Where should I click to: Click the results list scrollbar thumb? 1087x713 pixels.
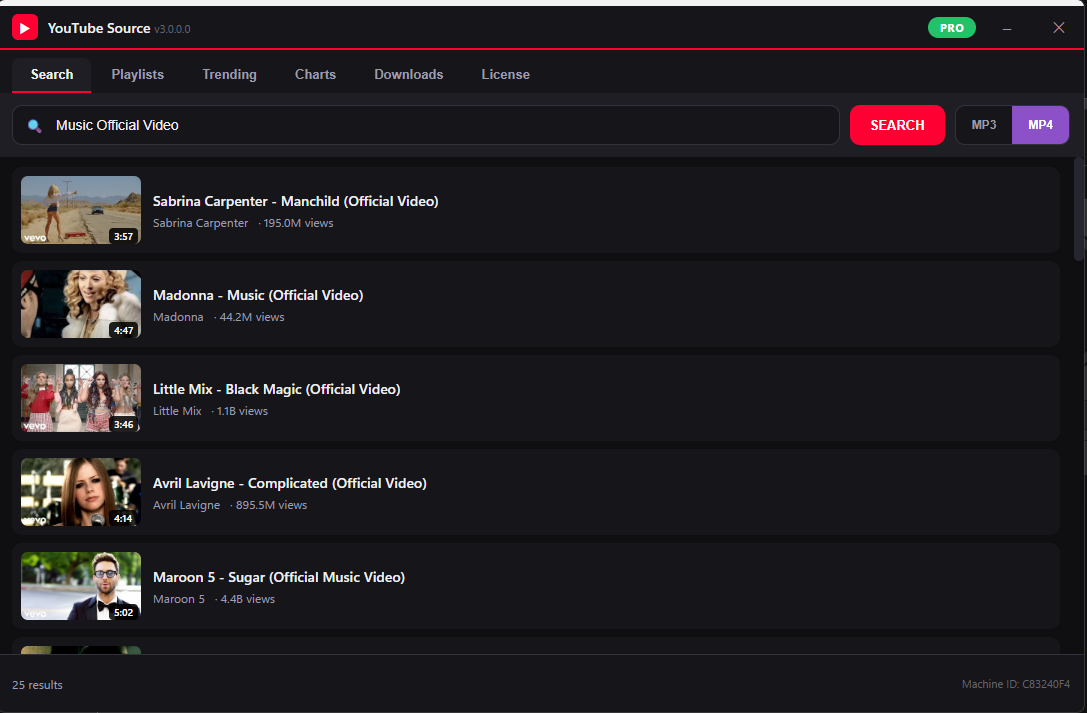1078,209
